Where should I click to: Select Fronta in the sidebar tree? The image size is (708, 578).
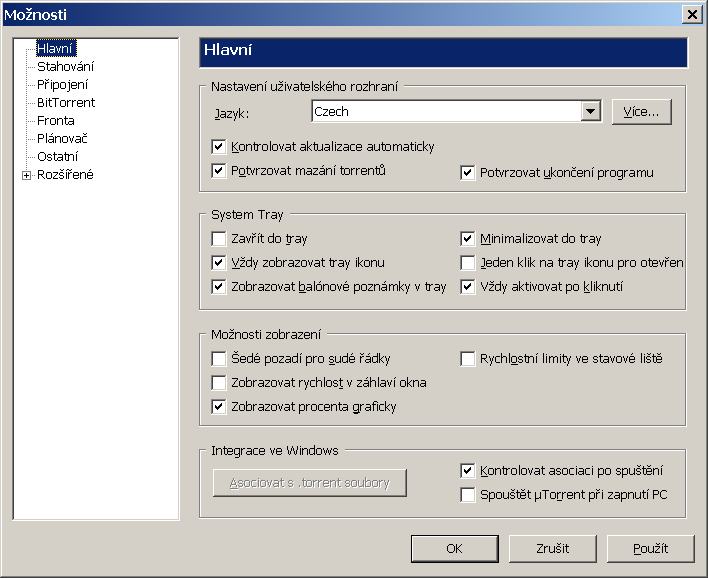pyautogui.click(x=56, y=120)
